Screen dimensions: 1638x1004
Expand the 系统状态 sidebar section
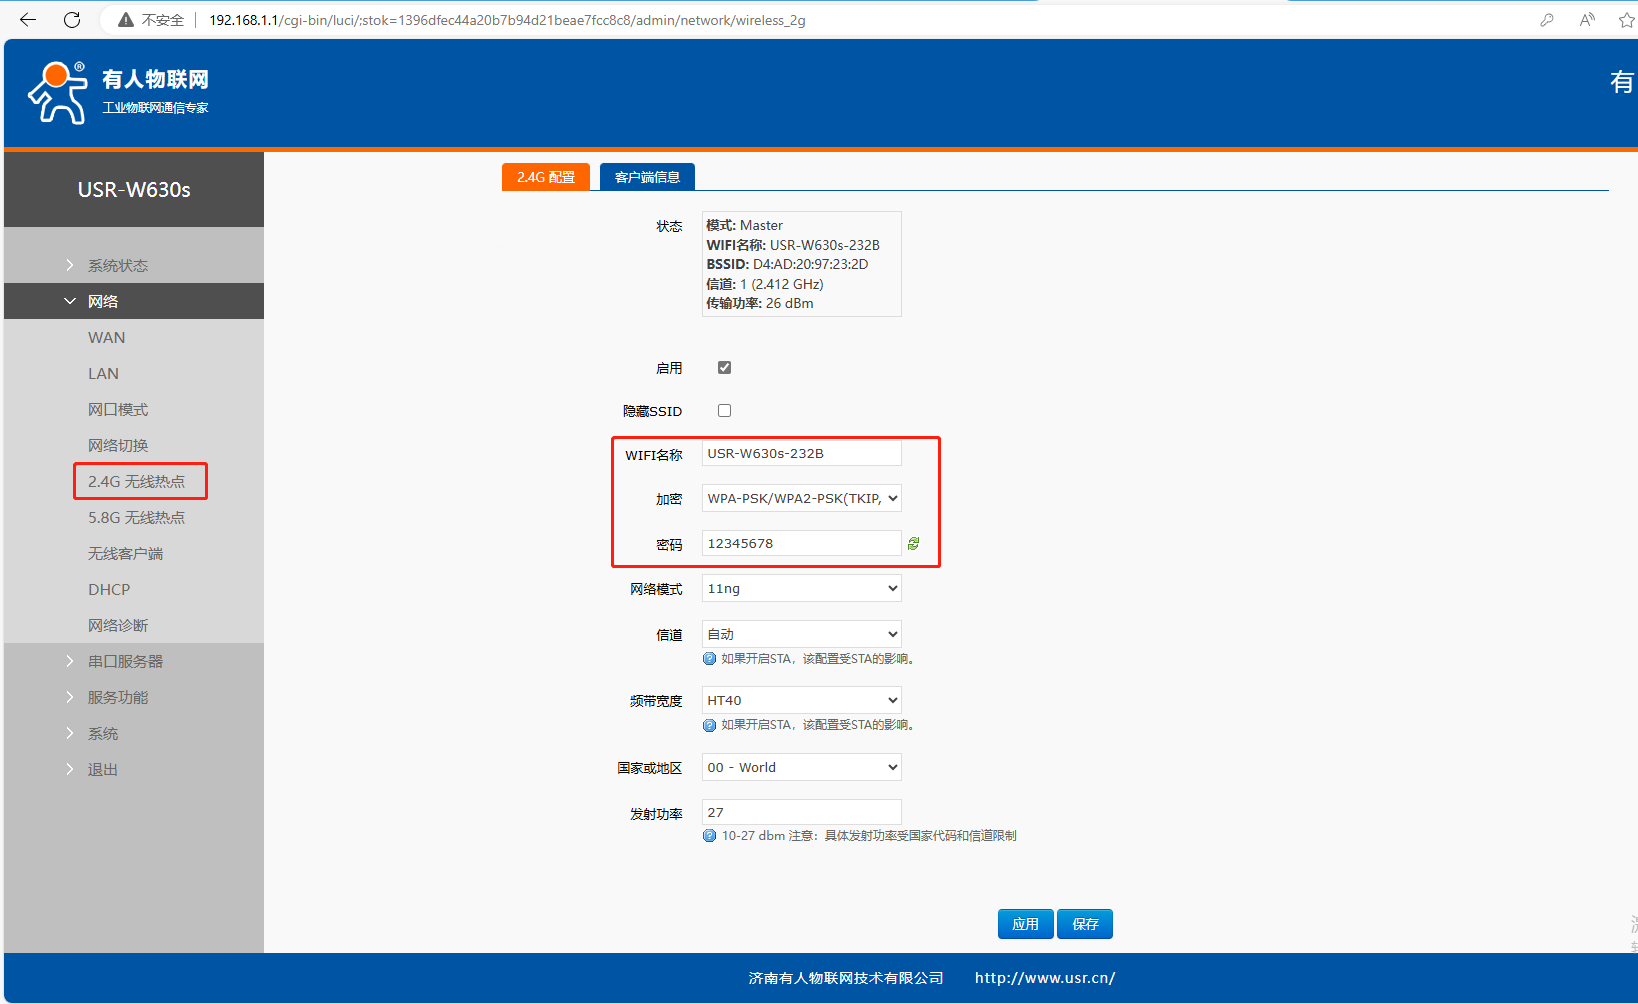(x=117, y=266)
